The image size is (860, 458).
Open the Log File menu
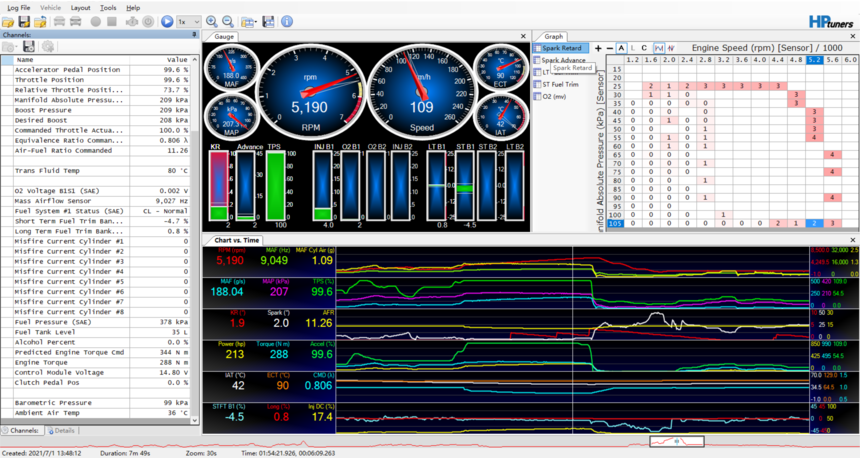coord(19,8)
